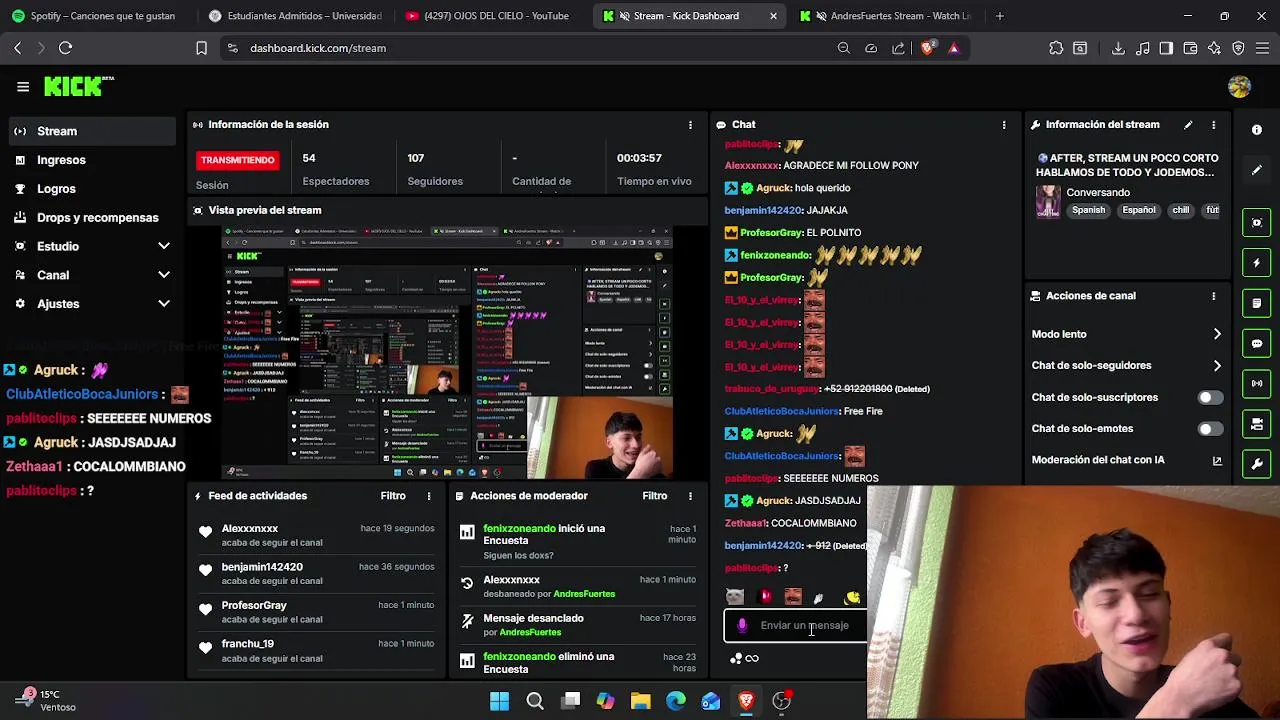Click the Spanish stream tag
Image resolution: width=1280 pixels, height=720 pixels.
pos(1088,211)
